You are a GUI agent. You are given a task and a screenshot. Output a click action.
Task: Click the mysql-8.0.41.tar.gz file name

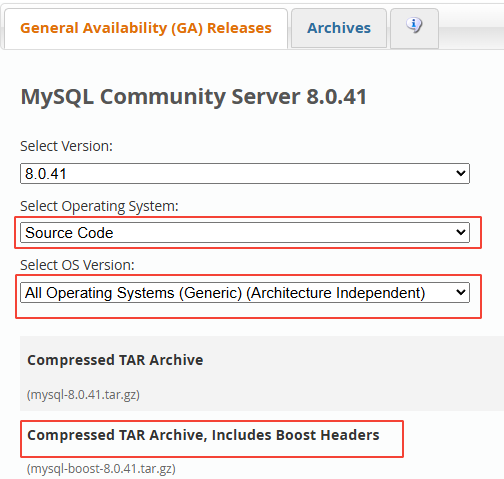coord(83,395)
